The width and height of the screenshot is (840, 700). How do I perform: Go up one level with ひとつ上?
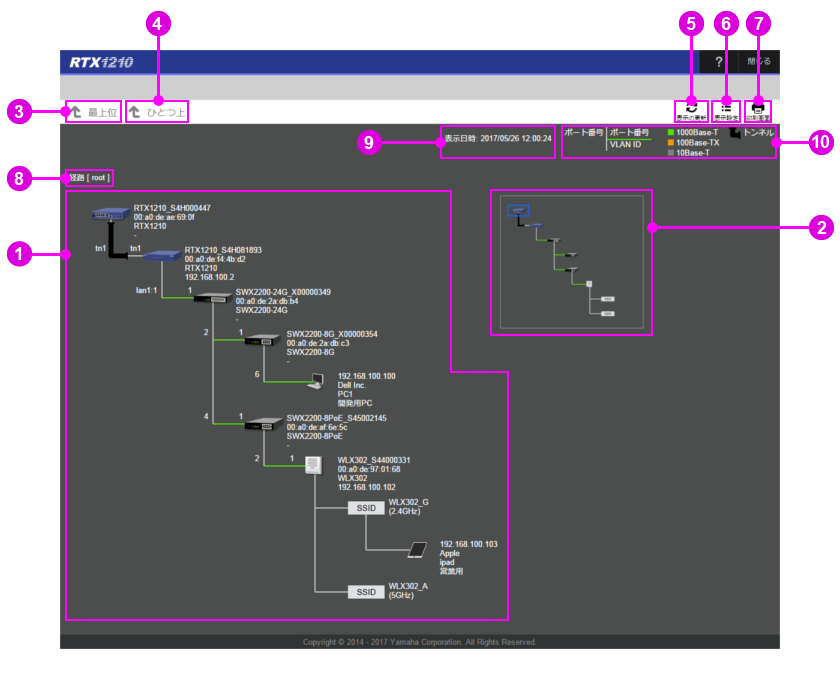157,112
